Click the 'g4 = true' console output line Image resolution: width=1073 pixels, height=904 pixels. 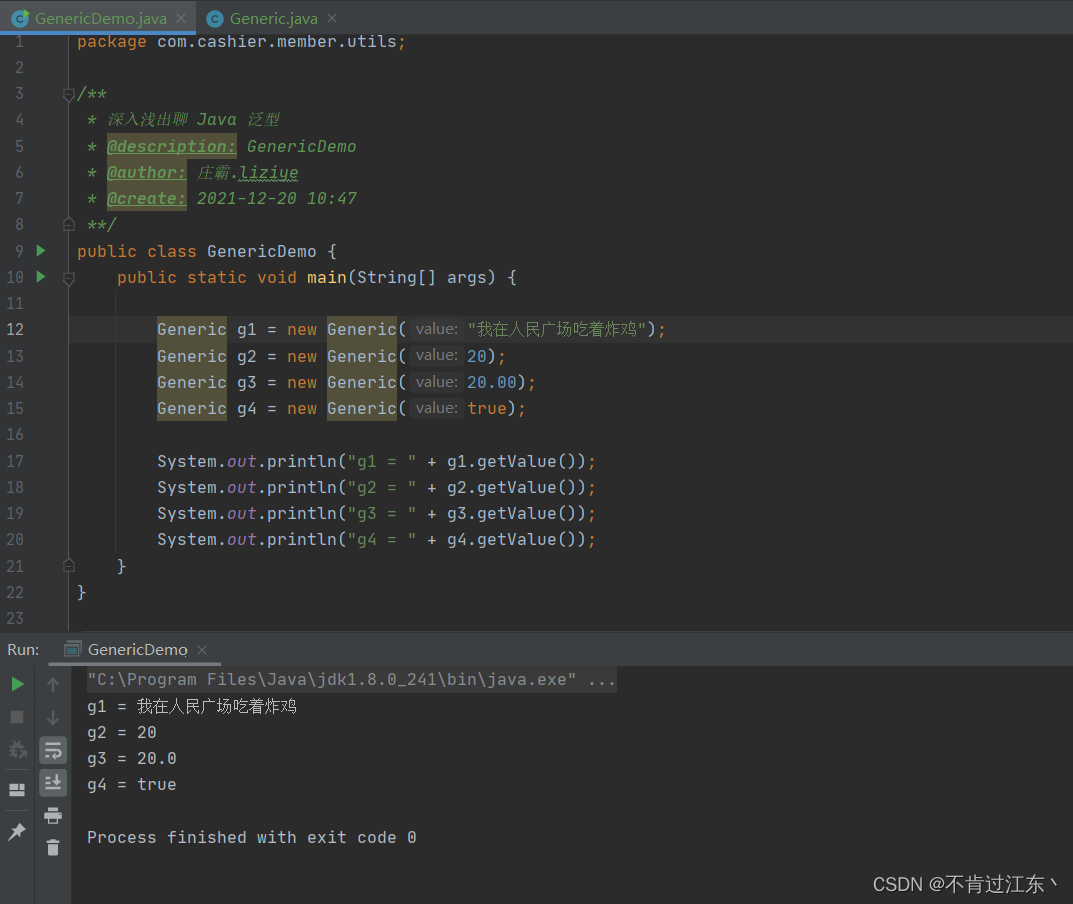point(131,784)
